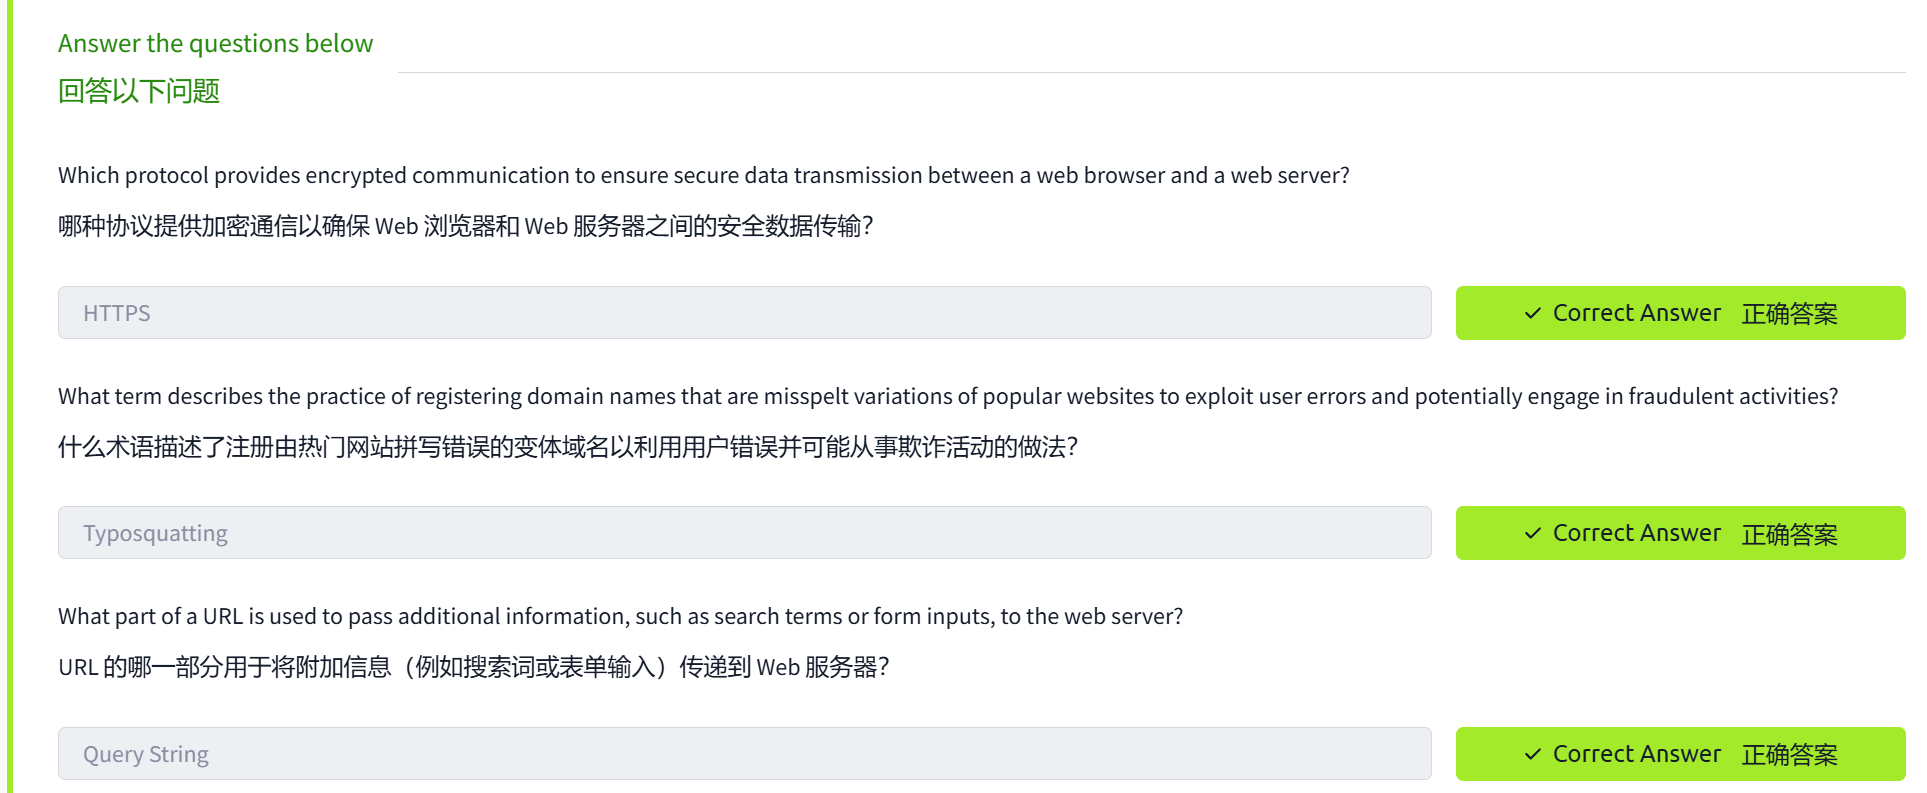Click the Chinese heading 回答以下问题
1927x793 pixels.
coord(139,92)
